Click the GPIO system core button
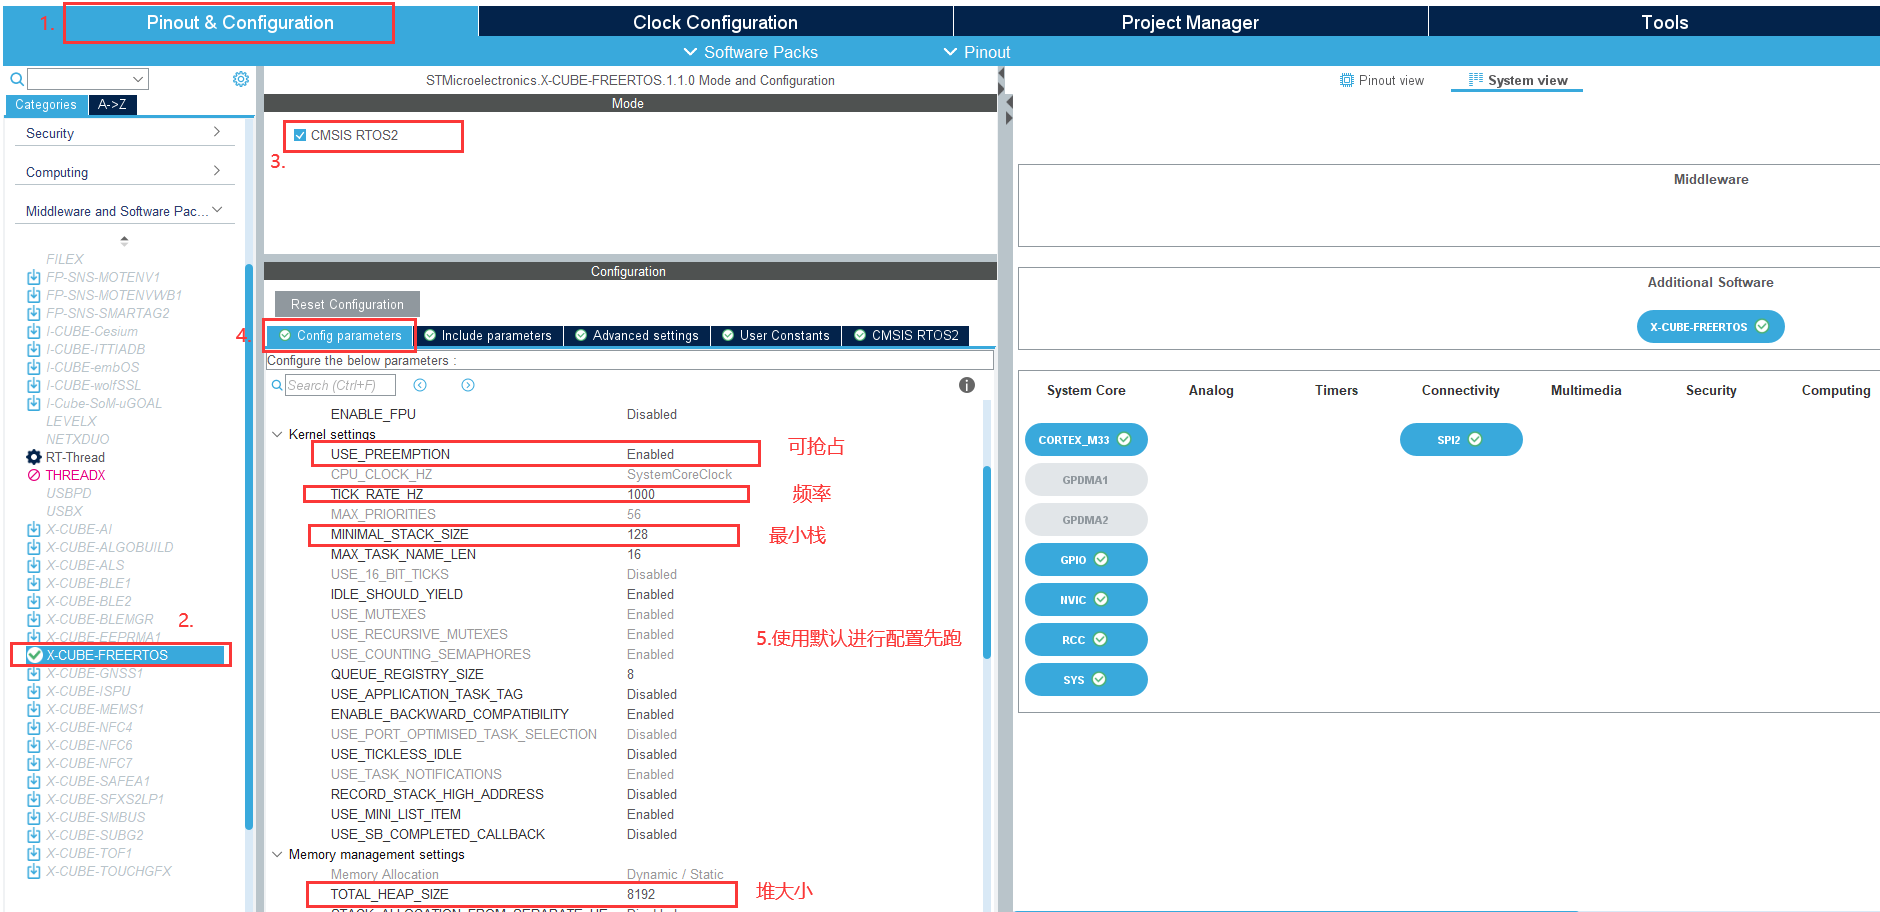 click(1086, 559)
